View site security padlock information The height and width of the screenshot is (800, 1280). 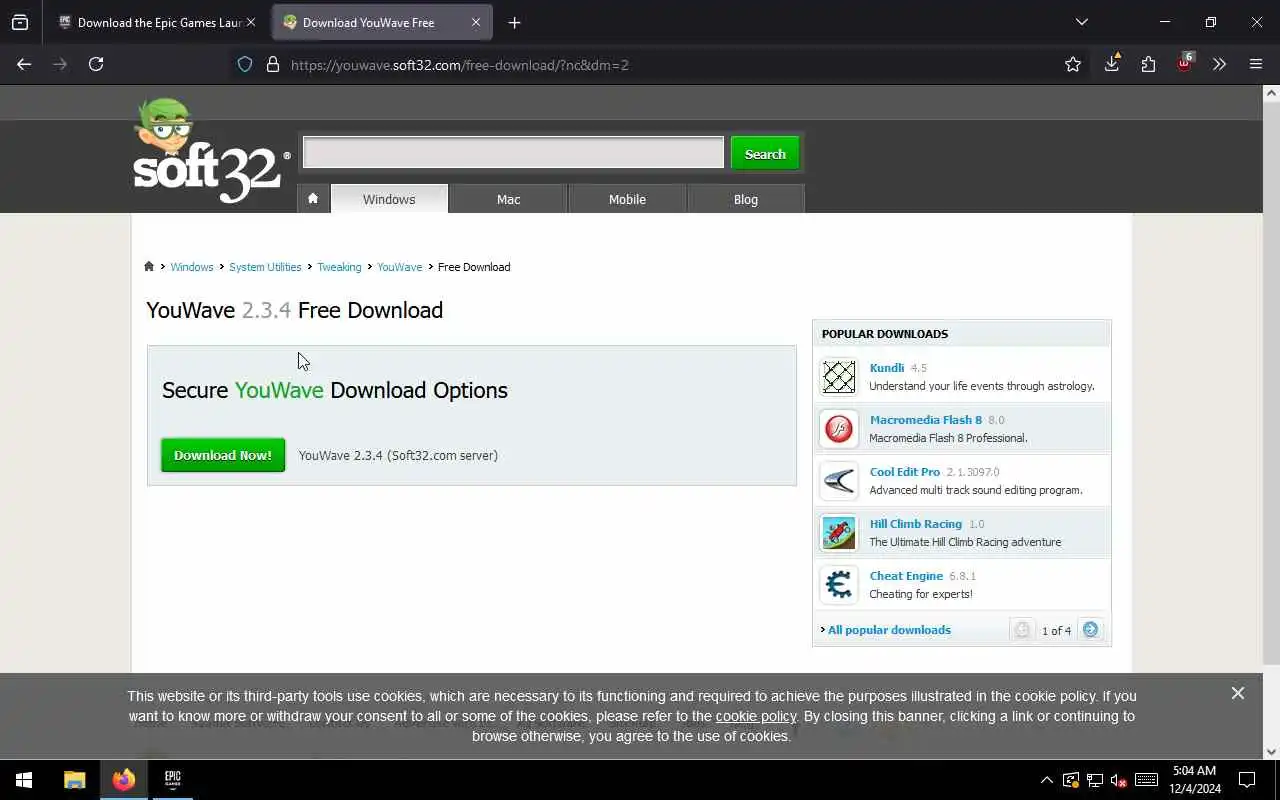pos(272,64)
